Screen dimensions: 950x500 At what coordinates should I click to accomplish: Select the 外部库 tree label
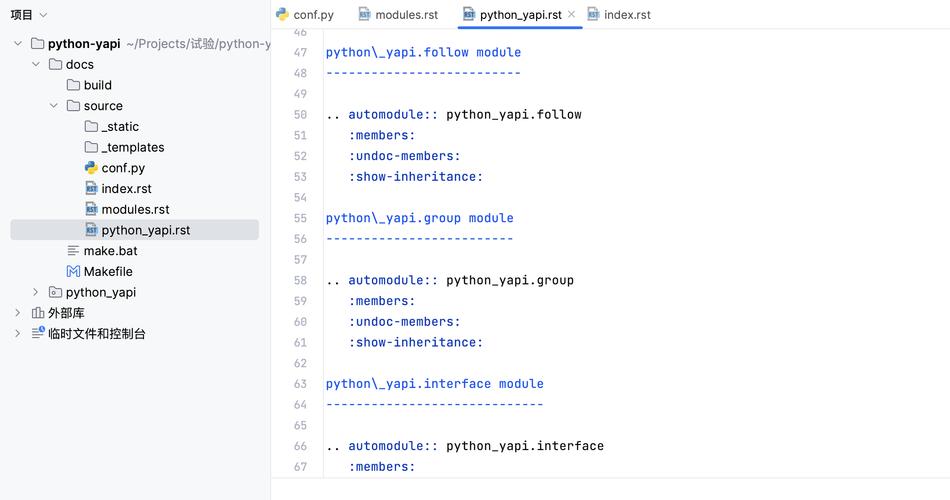pos(66,313)
